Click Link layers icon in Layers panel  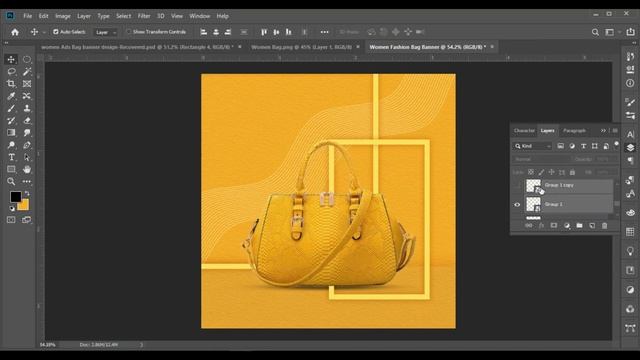click(529, 225)
